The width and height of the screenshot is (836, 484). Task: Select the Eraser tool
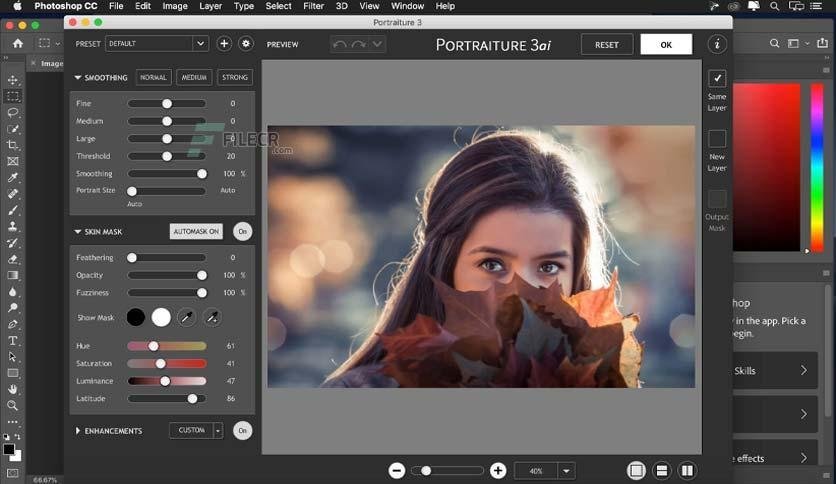[x=13, y=259]
